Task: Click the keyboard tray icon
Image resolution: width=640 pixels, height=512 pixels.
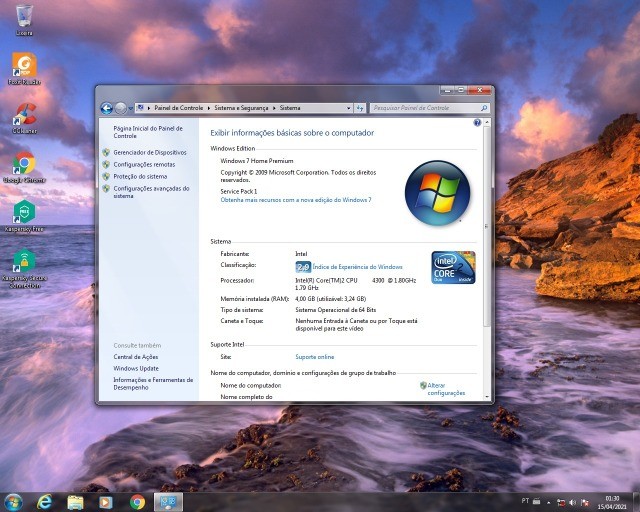Action: coord(537,501)
